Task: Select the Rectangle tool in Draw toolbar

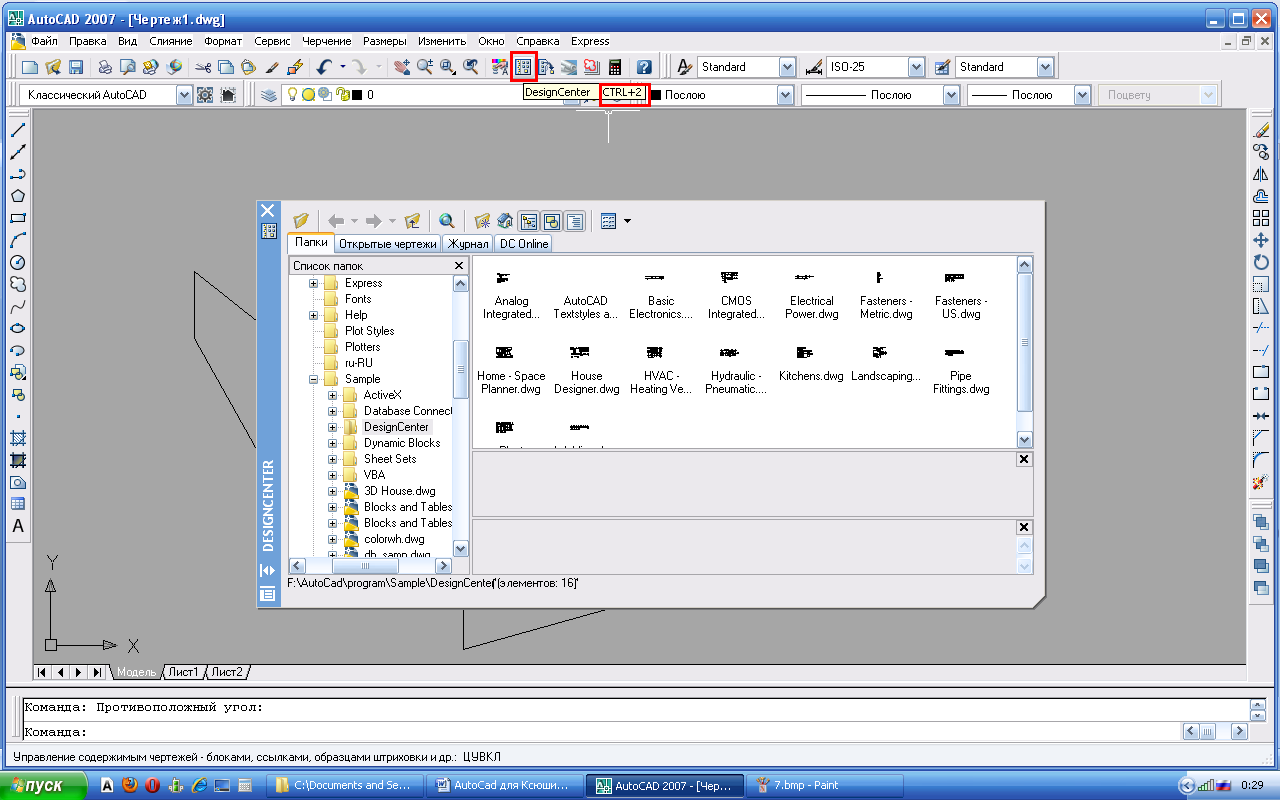Action: click(x=17, y=218)
